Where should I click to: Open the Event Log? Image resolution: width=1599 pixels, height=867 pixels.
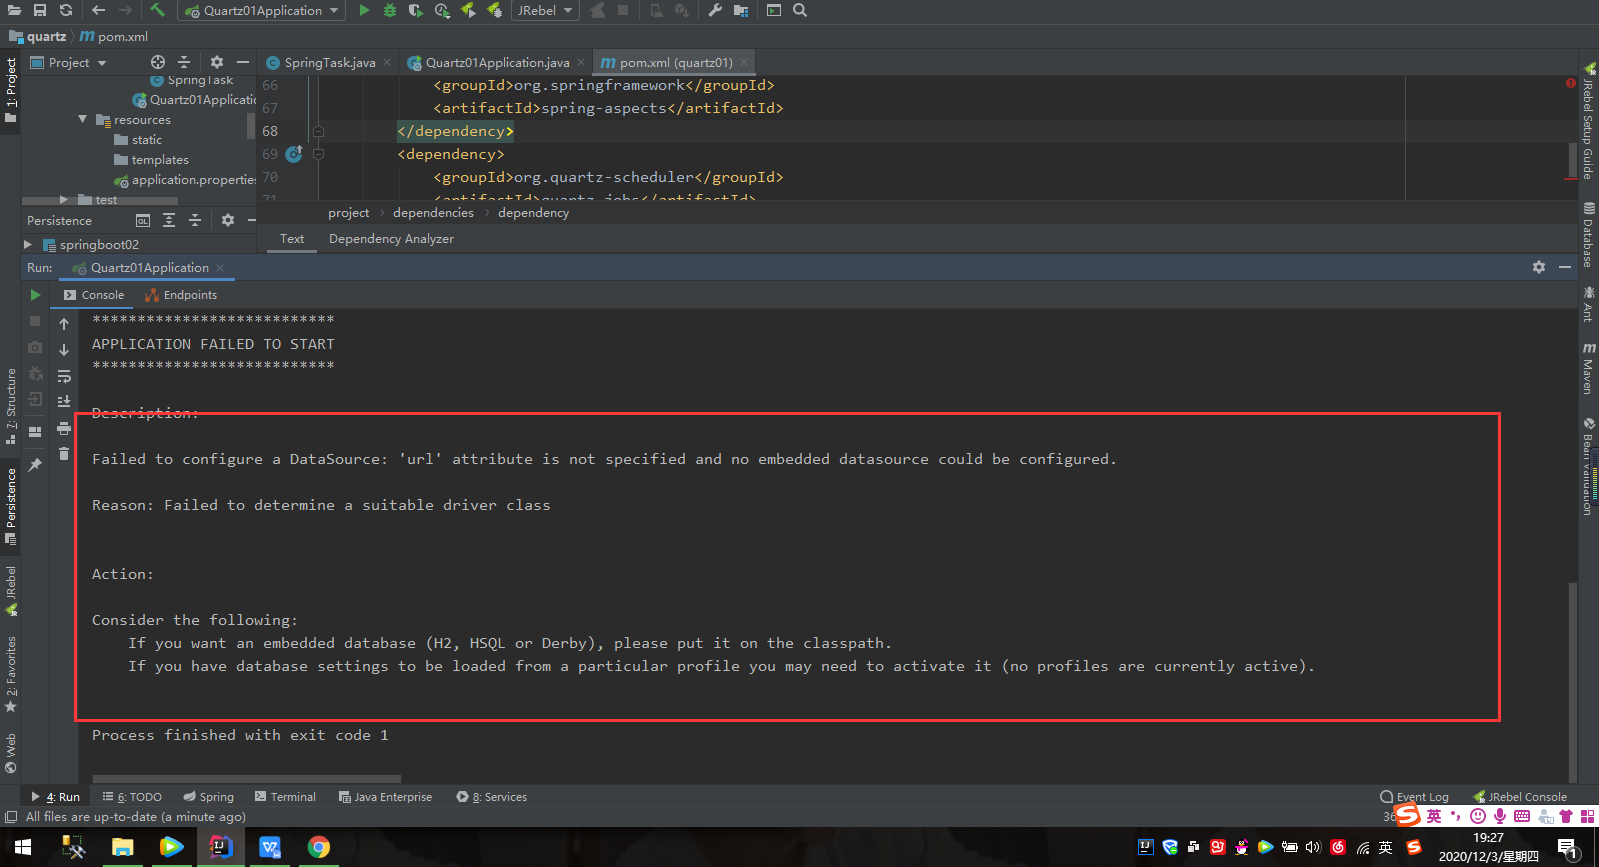tap(1414, 797)
